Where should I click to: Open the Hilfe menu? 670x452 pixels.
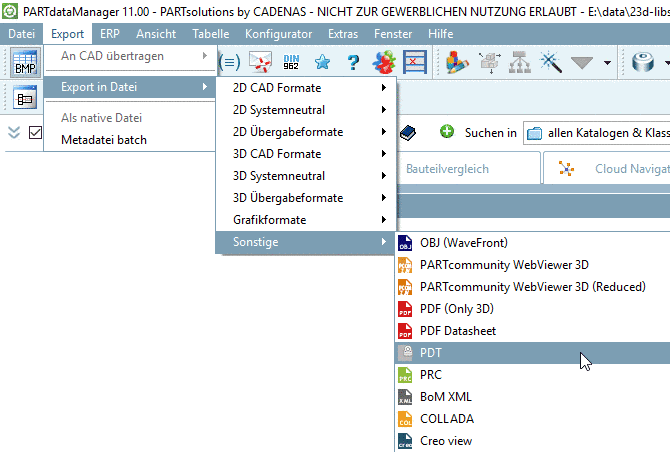(x=441, y=34)
